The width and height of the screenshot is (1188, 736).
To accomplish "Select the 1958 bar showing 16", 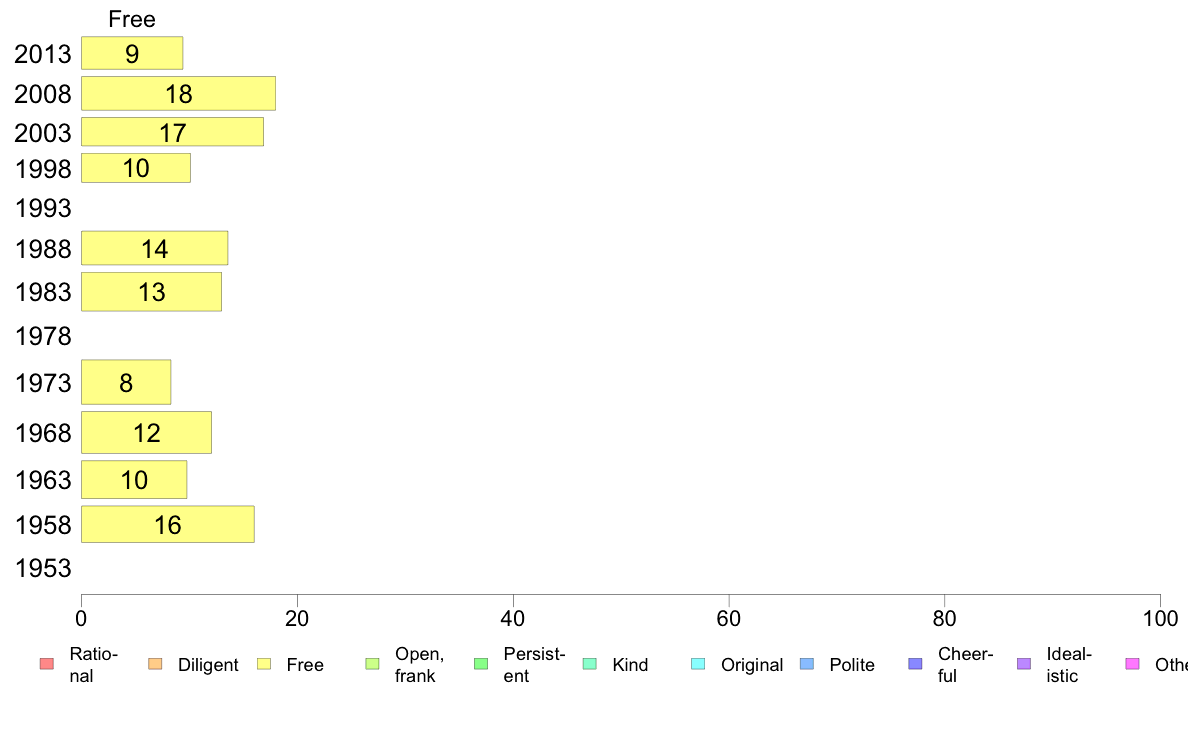I will click(x=167, y=525).
